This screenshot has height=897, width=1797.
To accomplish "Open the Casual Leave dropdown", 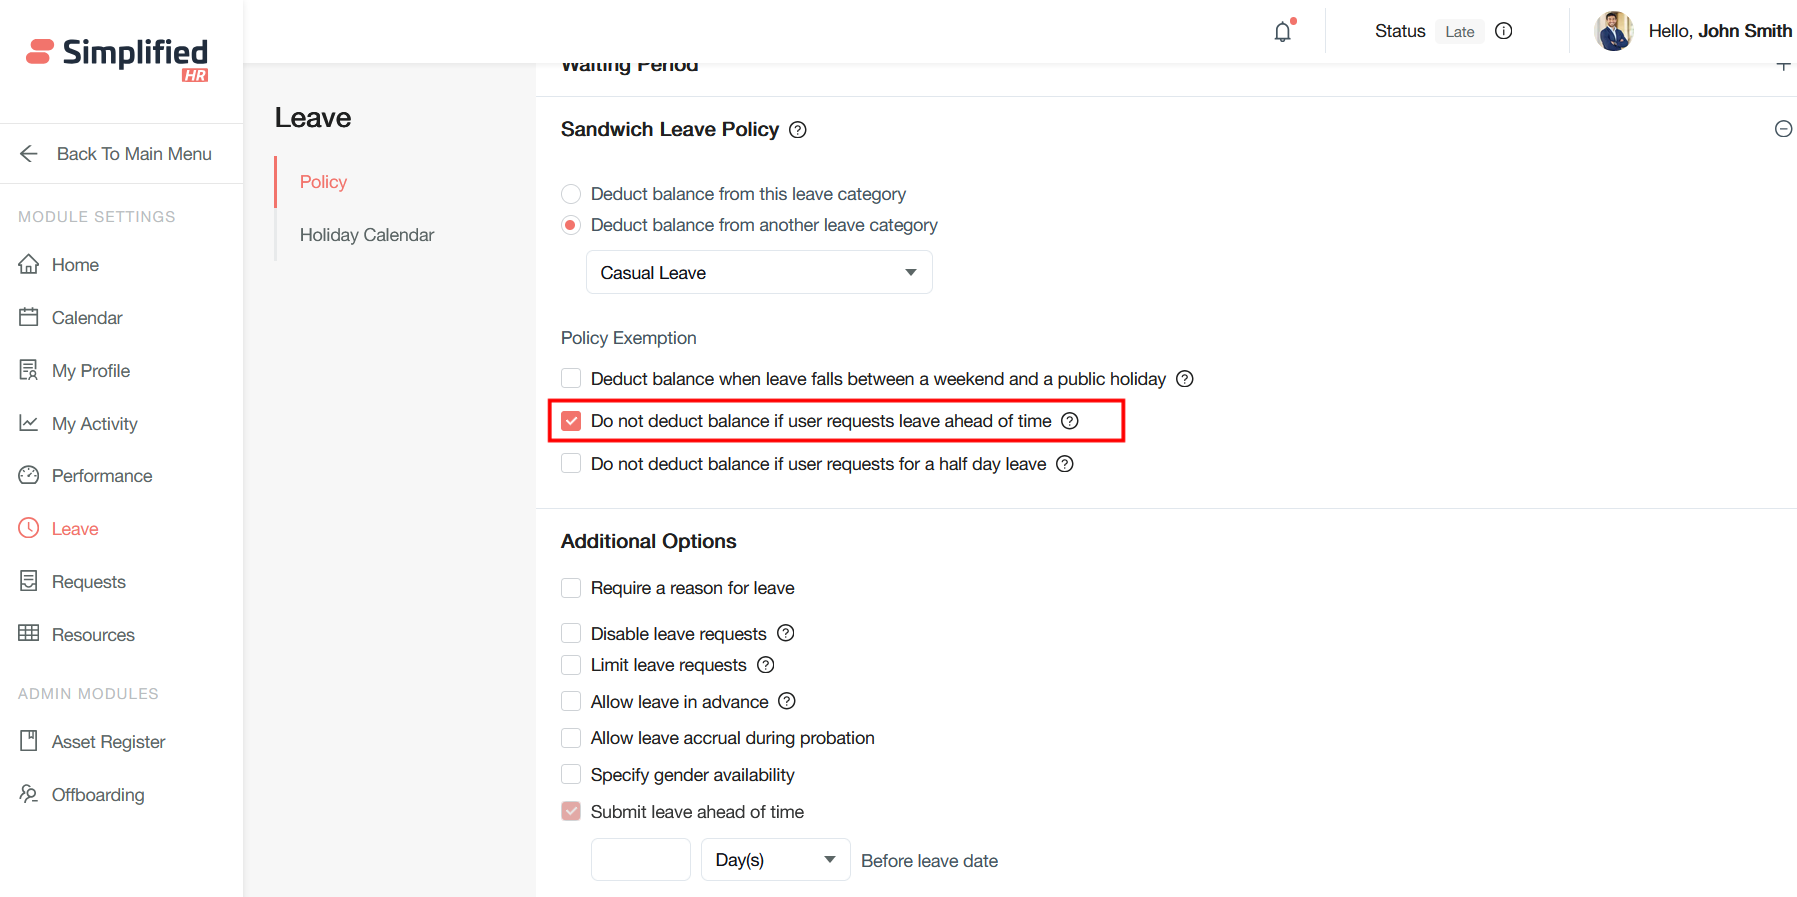I will pos(759,273).
